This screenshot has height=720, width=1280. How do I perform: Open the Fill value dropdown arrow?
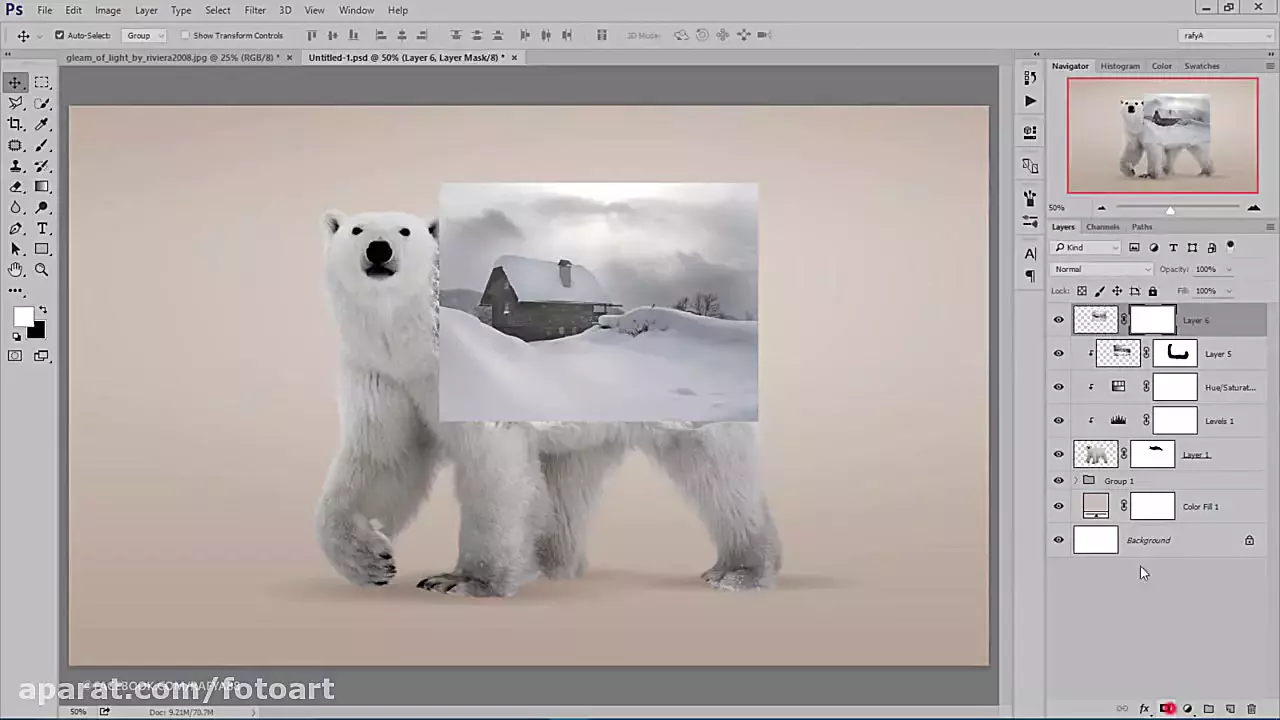tap(1229, 291)
